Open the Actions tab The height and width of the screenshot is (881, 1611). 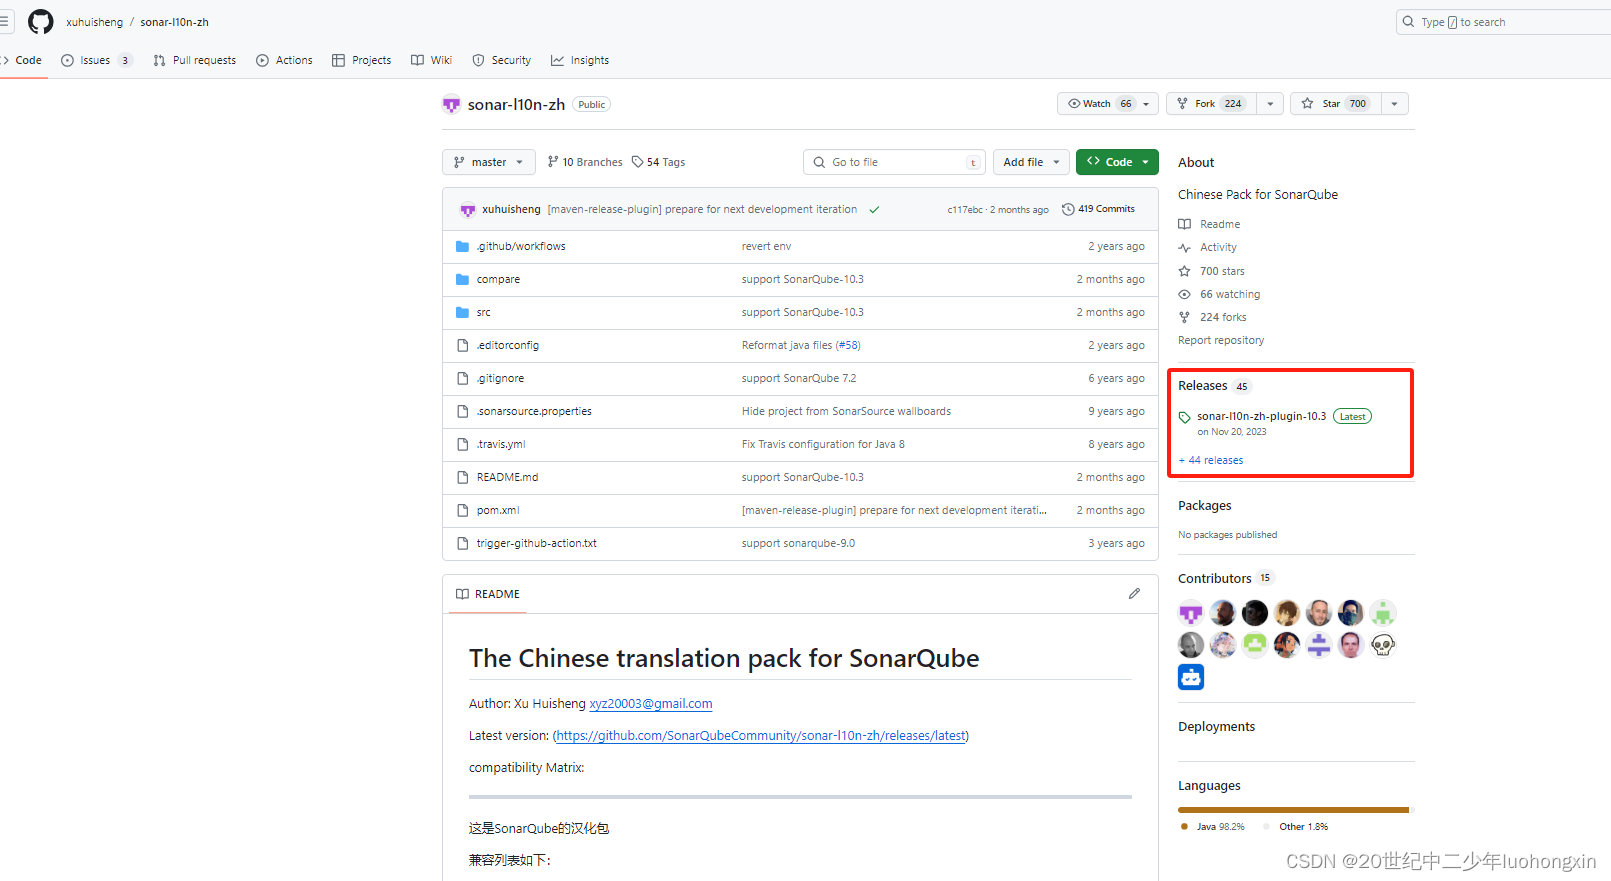point(285,60)
